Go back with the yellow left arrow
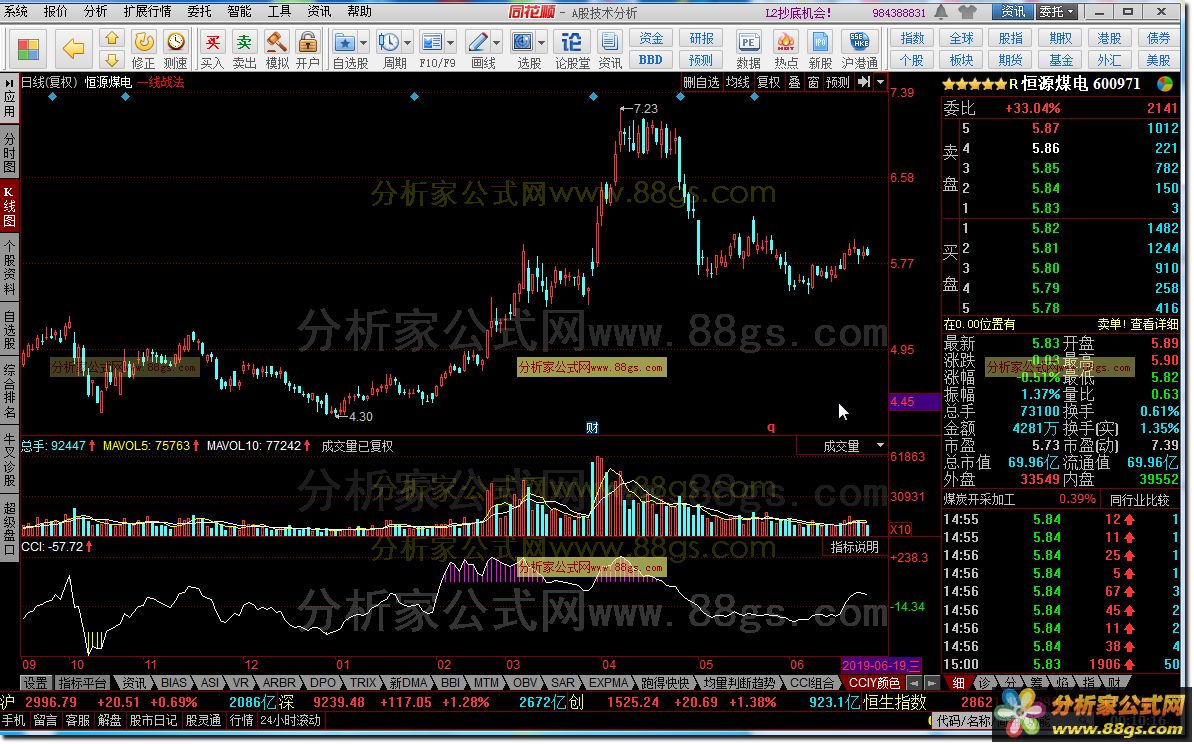Viewport: 1194px width, 744px height. [x=73, y=49]
